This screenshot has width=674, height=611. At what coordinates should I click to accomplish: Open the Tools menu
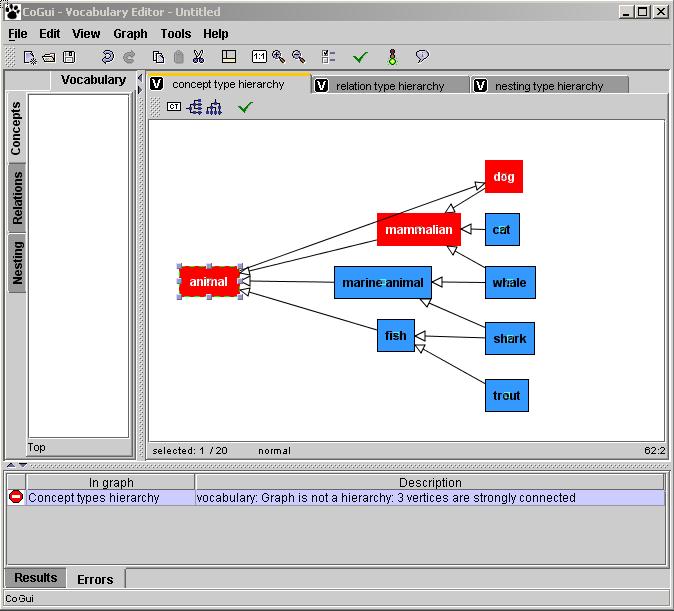point(176,34)
